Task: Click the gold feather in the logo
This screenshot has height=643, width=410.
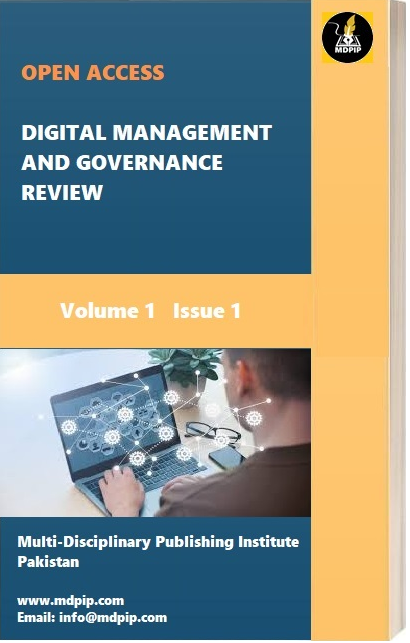Action: coord(349,25)
